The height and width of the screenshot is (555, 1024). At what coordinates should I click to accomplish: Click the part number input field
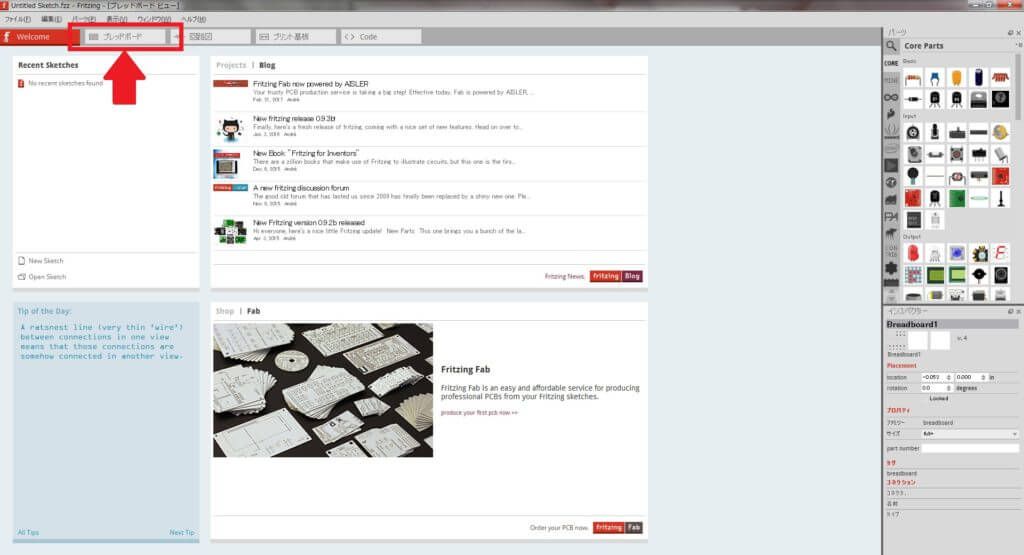pos(970,449)
